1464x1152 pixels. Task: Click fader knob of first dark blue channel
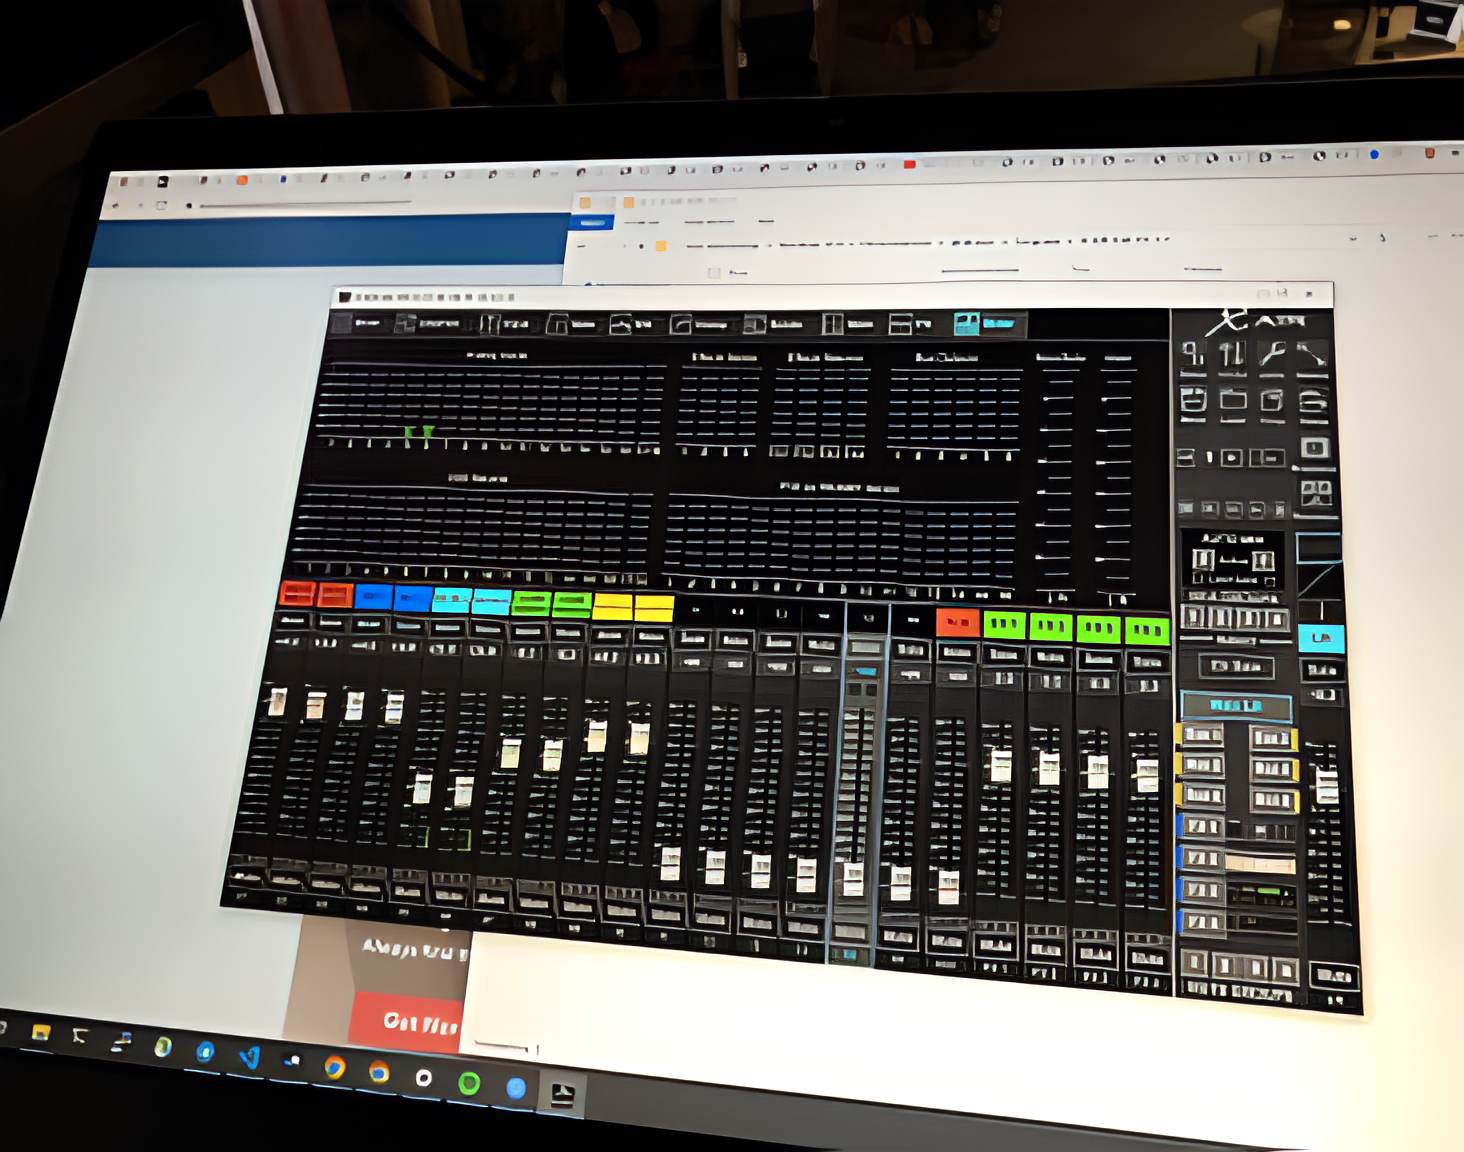(354, 705)
